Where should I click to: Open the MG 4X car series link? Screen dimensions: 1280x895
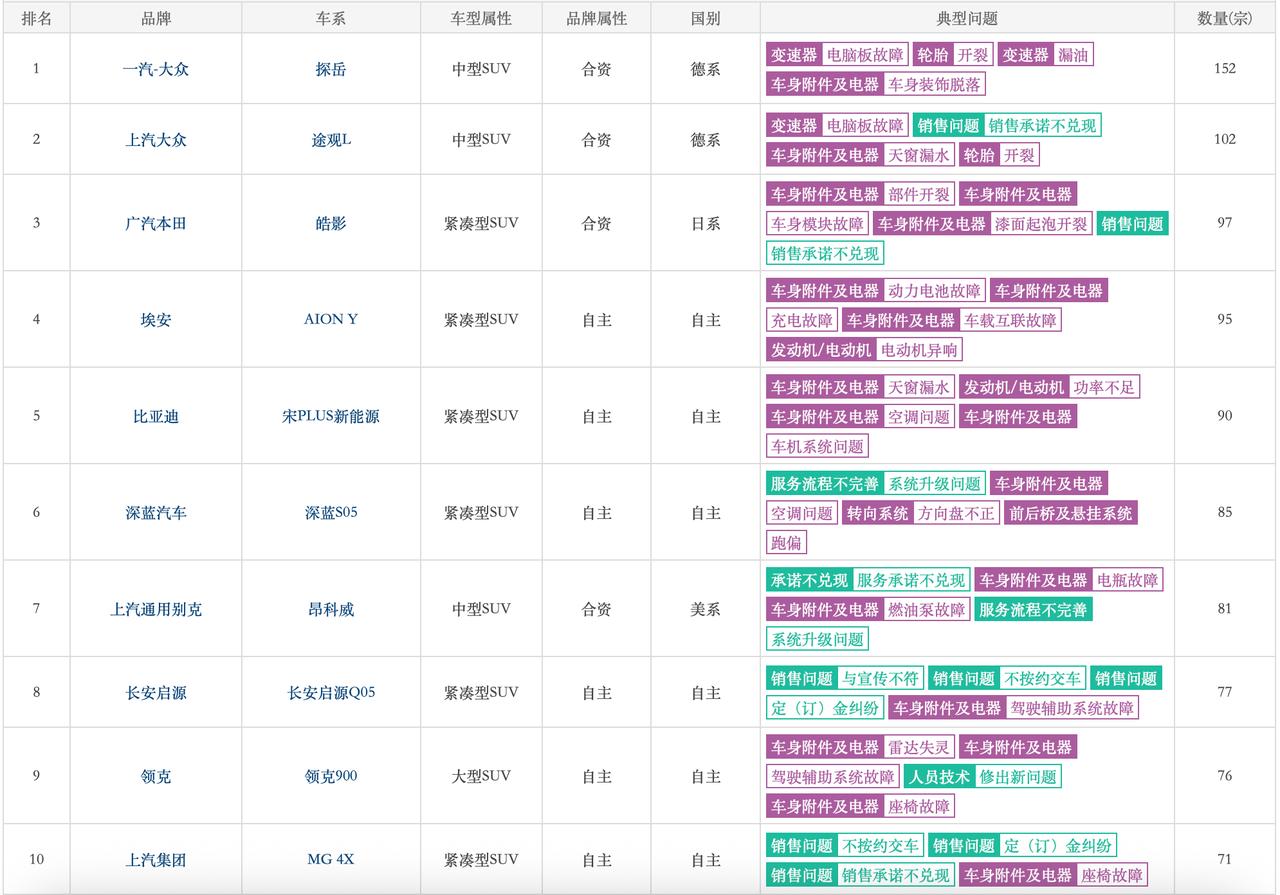point(331,860)
